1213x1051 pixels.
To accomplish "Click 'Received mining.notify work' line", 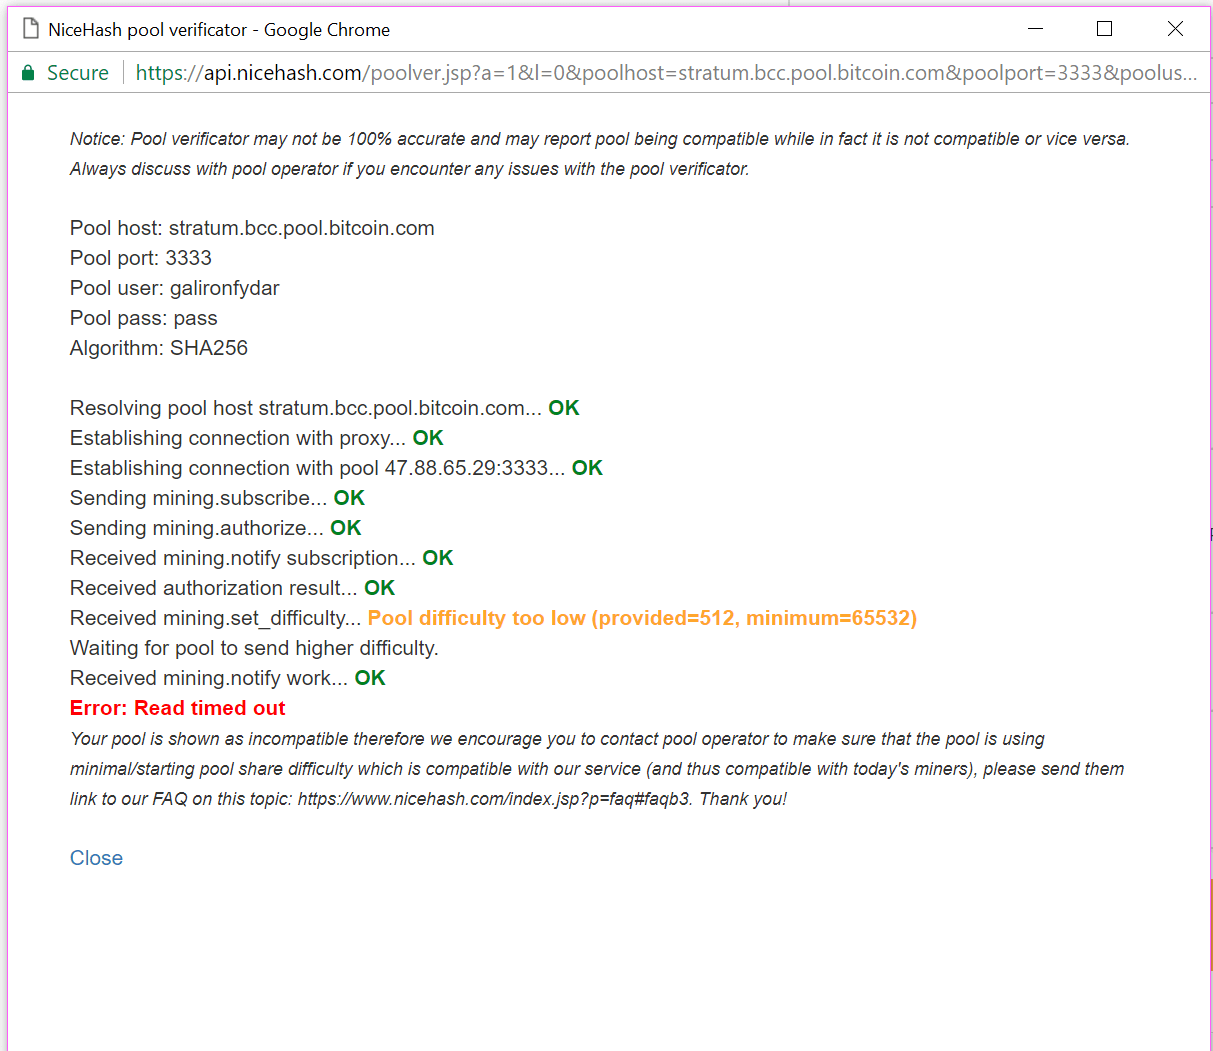I will [228, 678].
